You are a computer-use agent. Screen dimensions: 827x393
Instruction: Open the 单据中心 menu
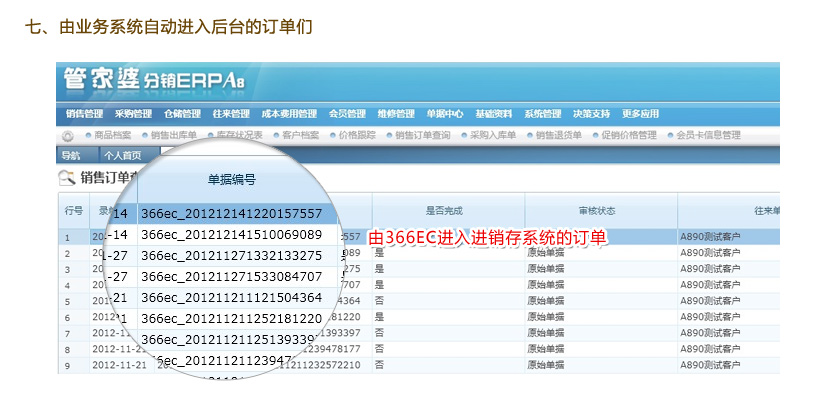[x=445, y=114]
